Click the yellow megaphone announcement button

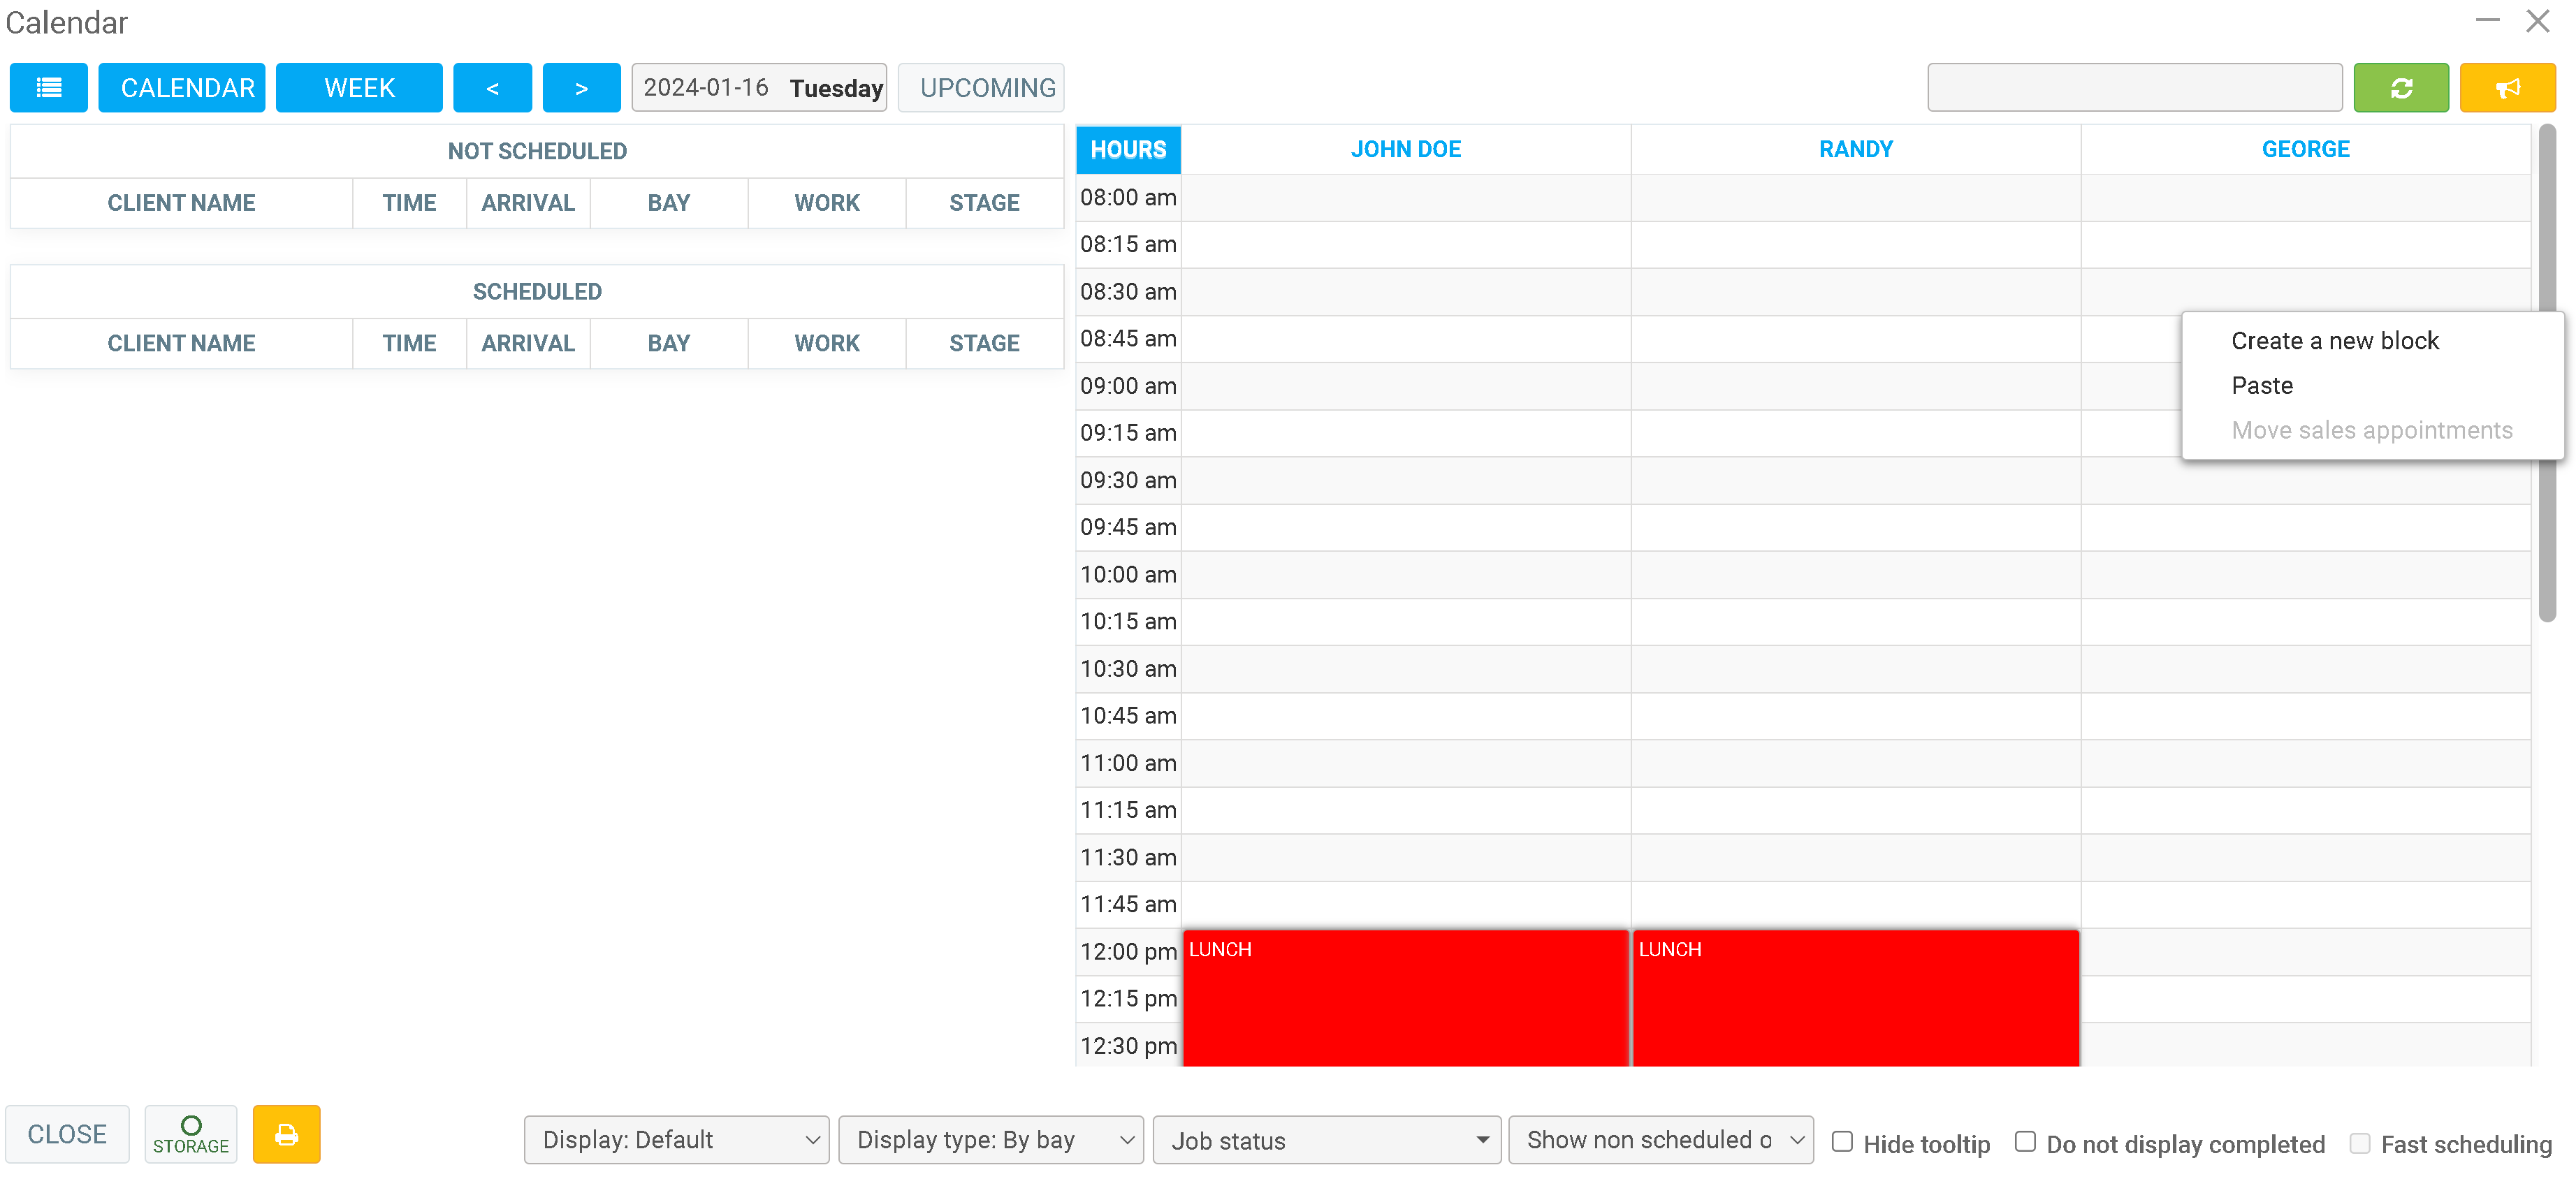[x=2506, y=88]
